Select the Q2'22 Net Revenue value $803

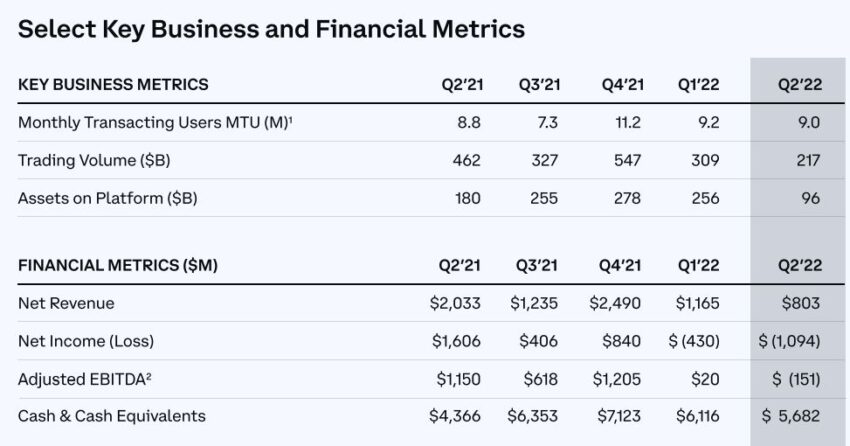coord(801,303)
